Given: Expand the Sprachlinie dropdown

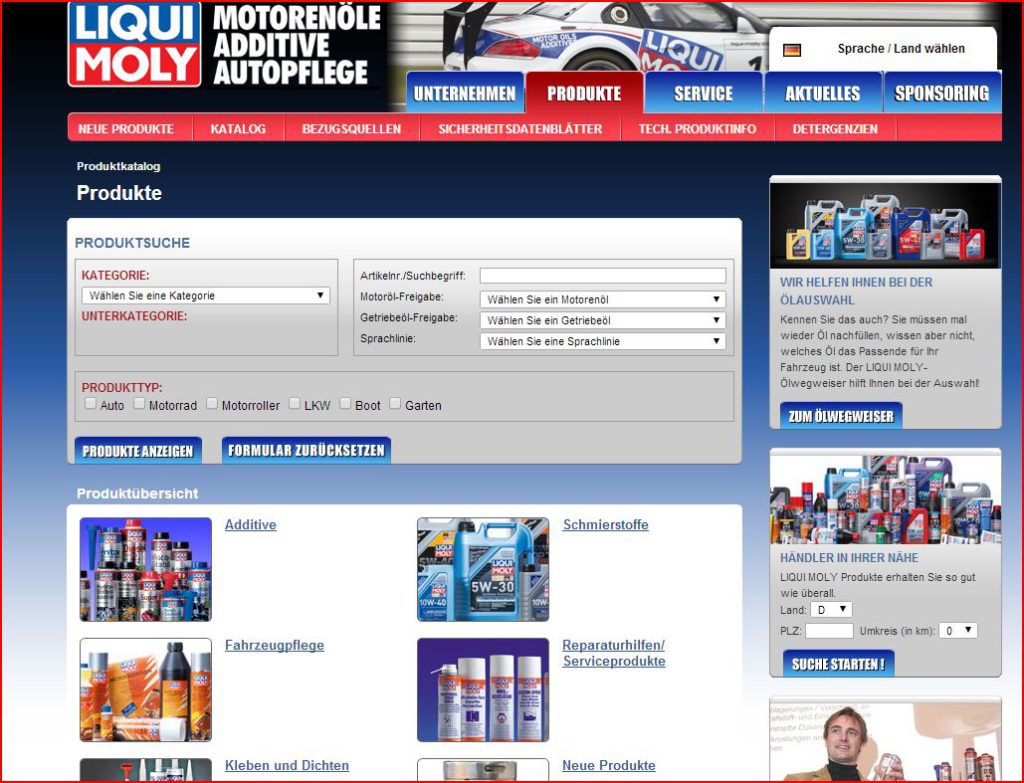Looking at the screenshot, I should click(602, 342).
